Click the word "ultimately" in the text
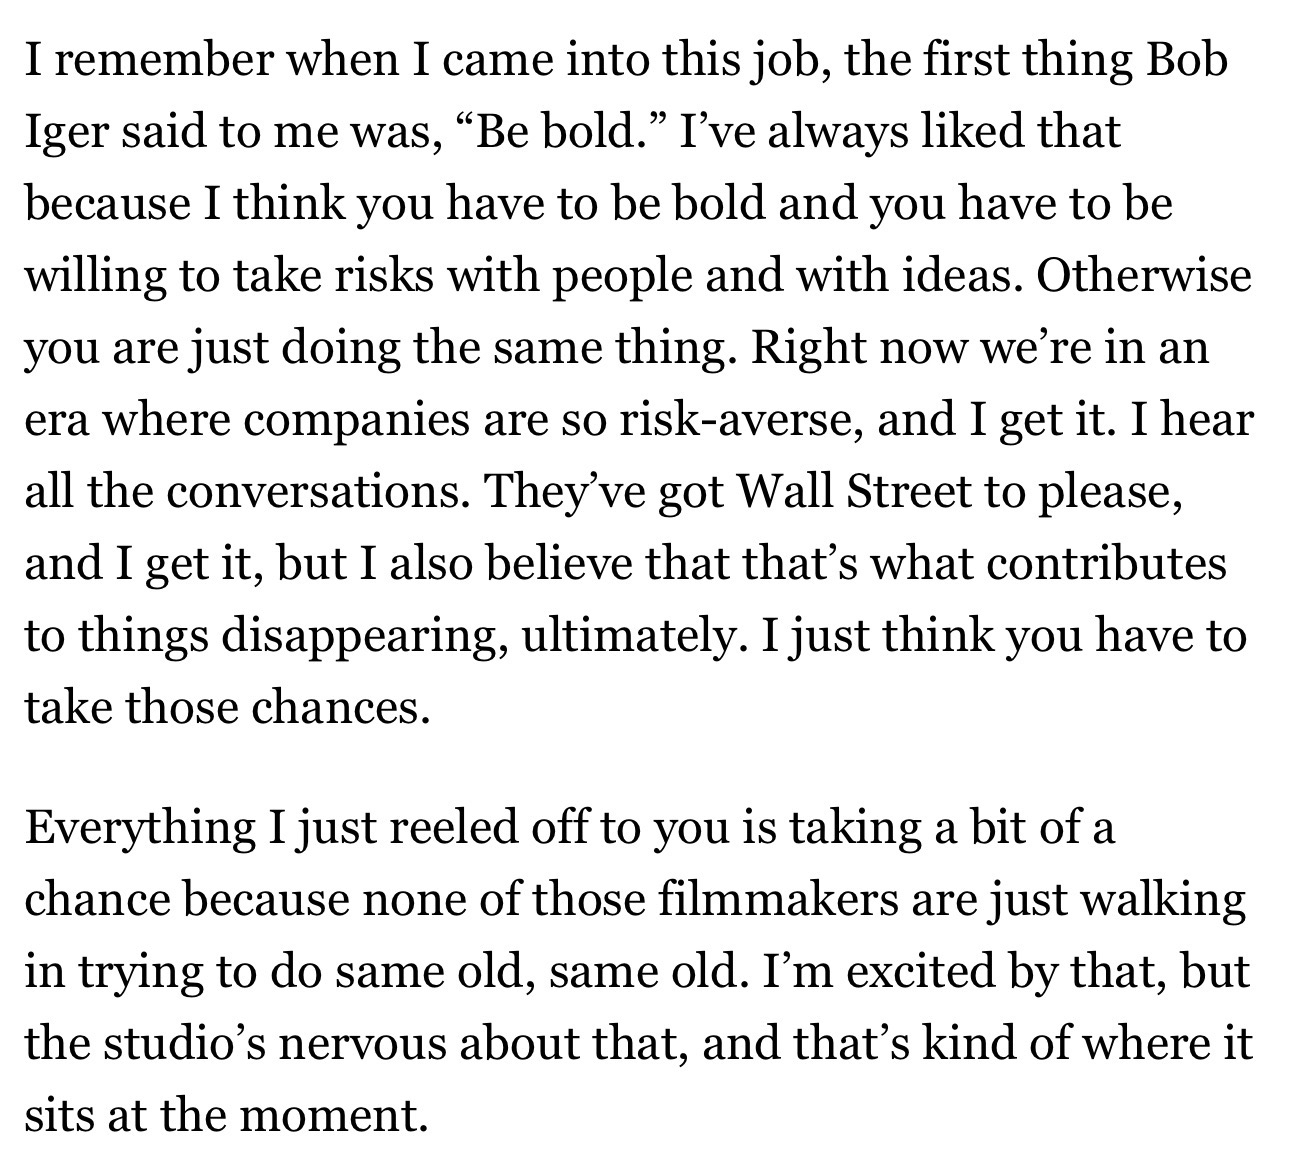Image resolution: width=1290 pixels, height=1176 pixels. [x=628, y=636]
